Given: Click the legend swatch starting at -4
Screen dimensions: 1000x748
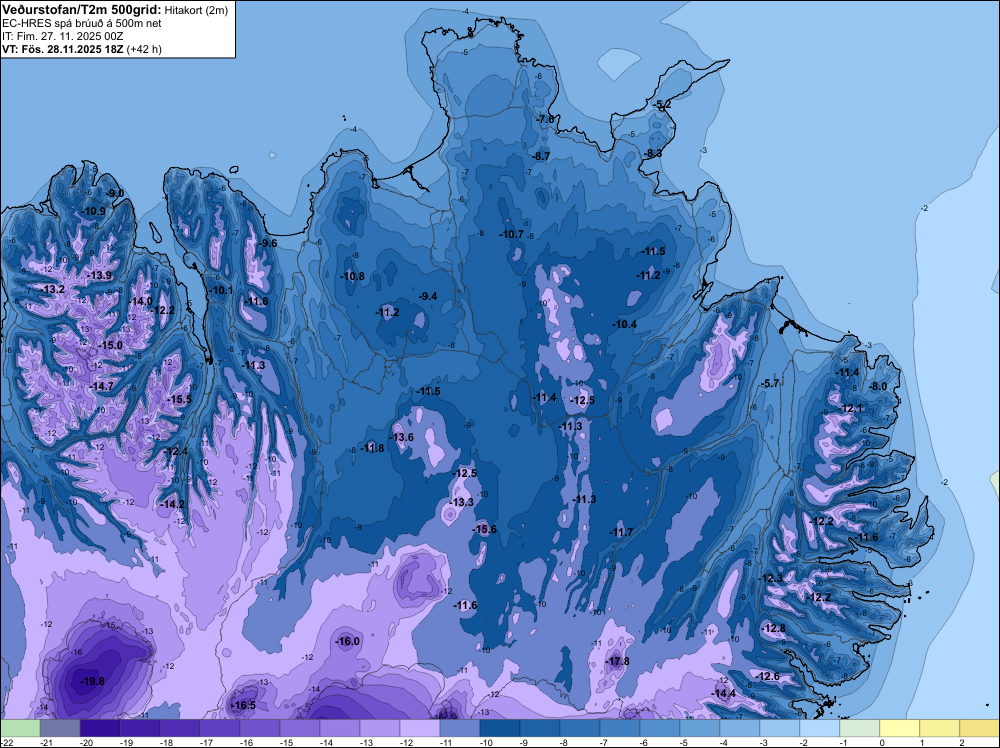Looking at the screenshot, I should (x=740, y=728).
